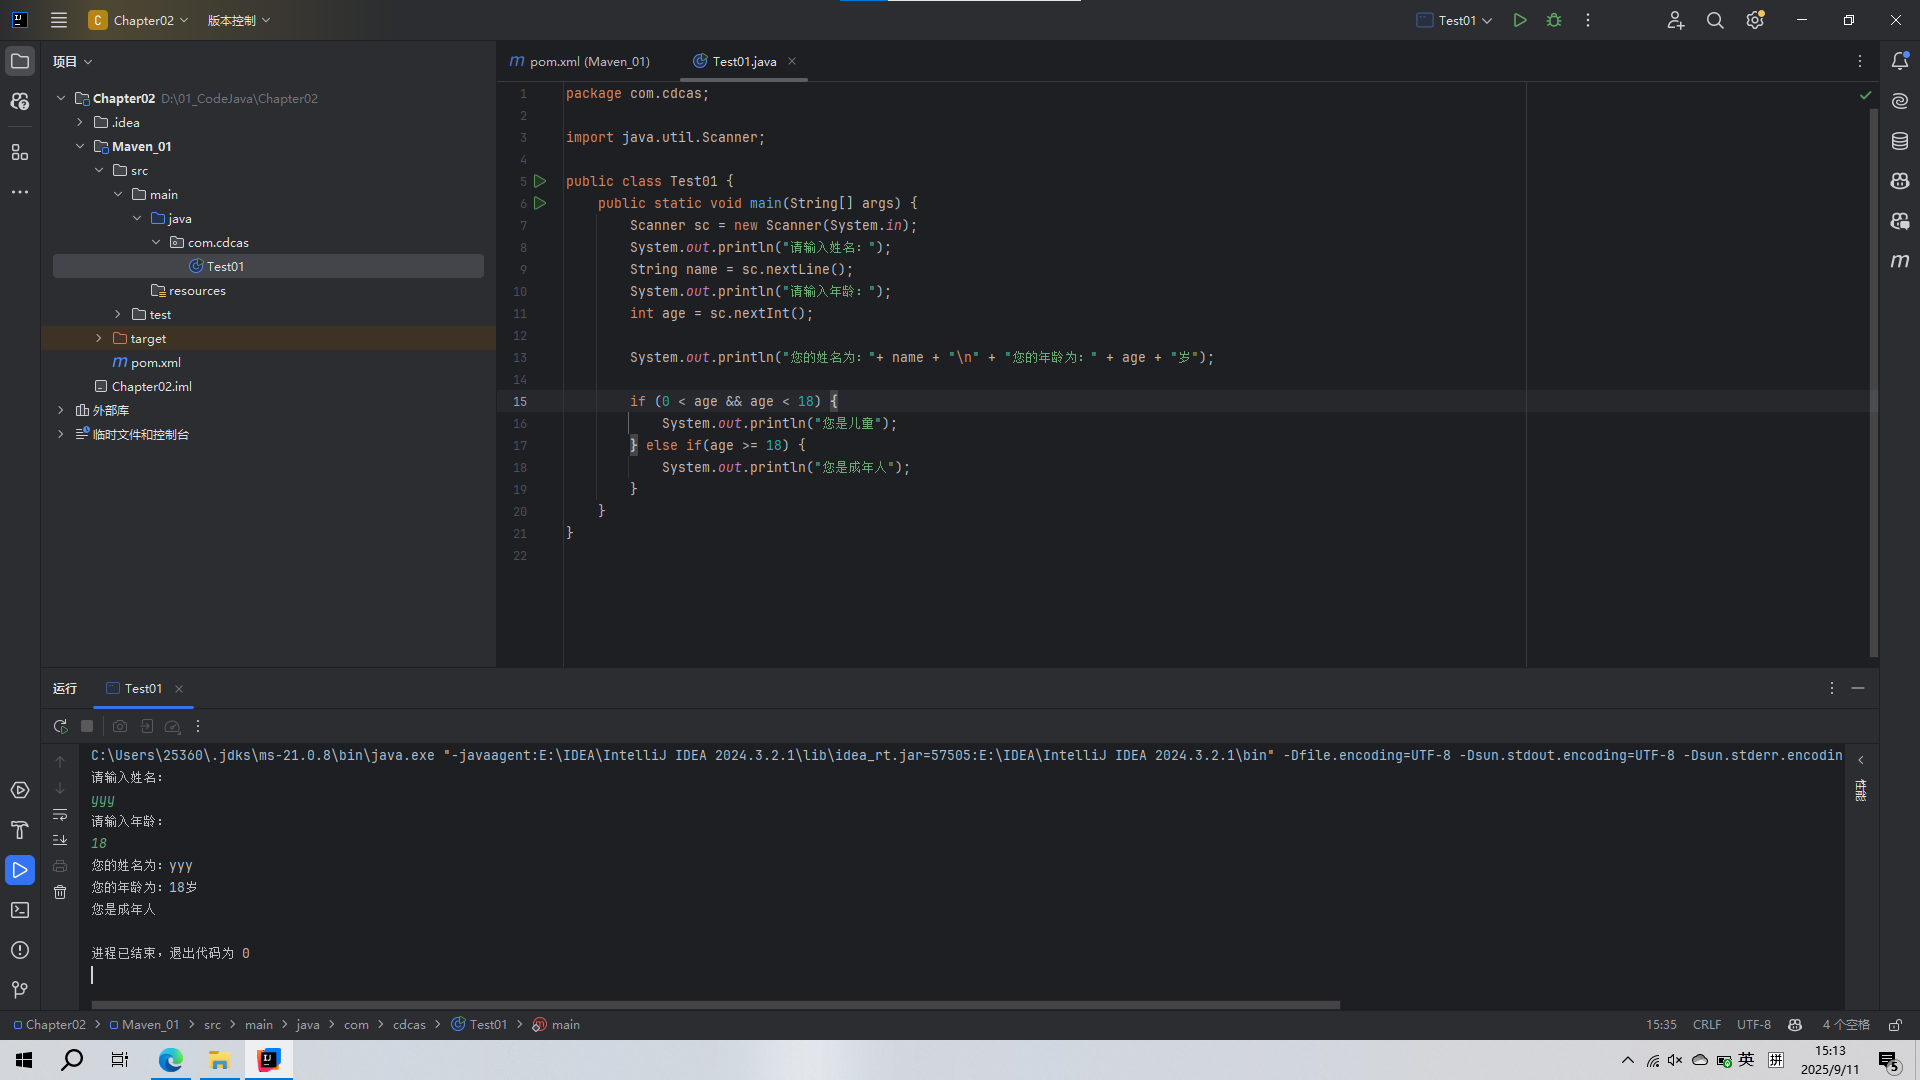Expand the target folder
This screenshot has width=1920, height=1080.
coord(99,339)
